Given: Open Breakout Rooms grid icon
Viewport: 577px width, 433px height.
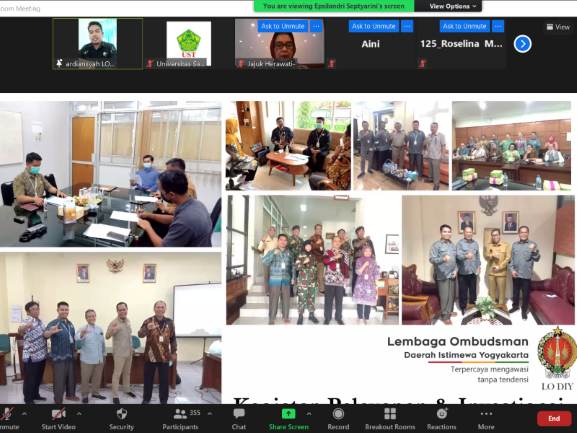Looking at the screenshot, I should pos(390,414).
